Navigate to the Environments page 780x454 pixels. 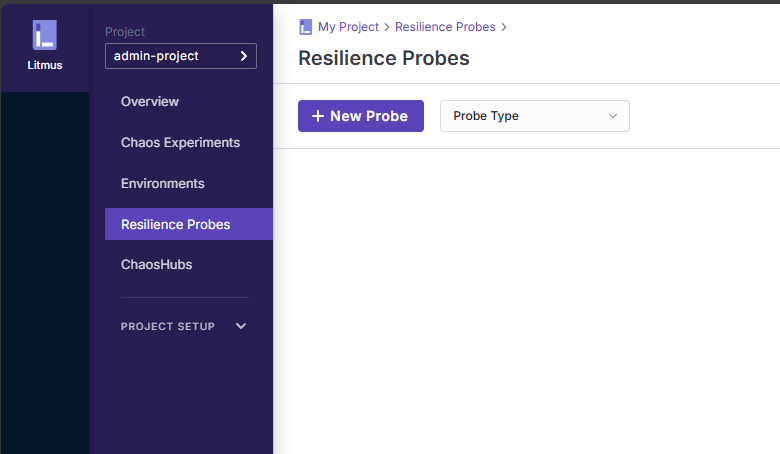tap(162, 183)
